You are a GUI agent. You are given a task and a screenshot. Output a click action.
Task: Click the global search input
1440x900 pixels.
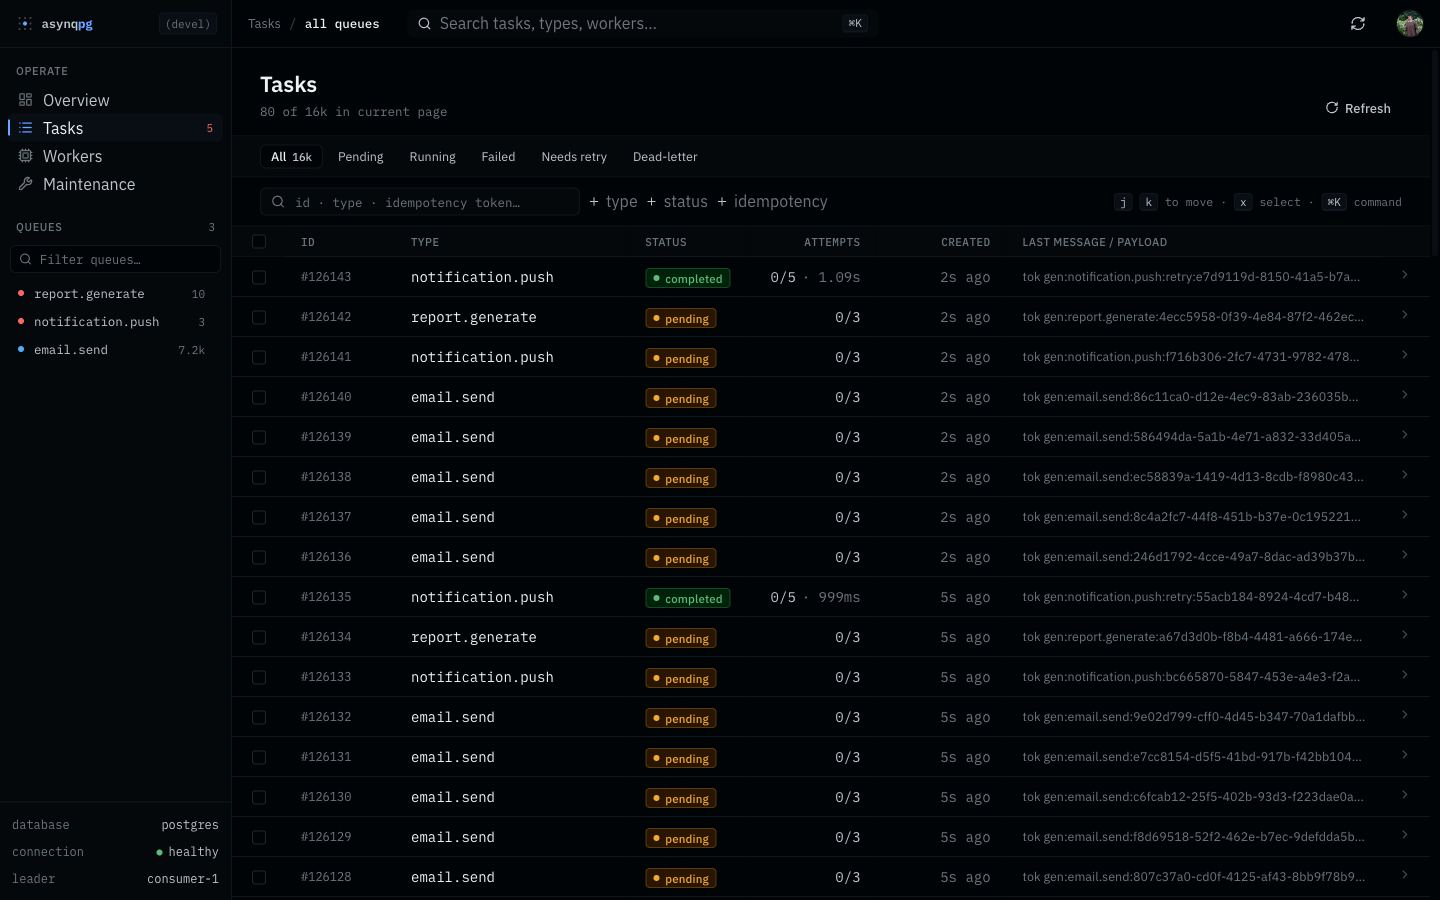point(642,23)
